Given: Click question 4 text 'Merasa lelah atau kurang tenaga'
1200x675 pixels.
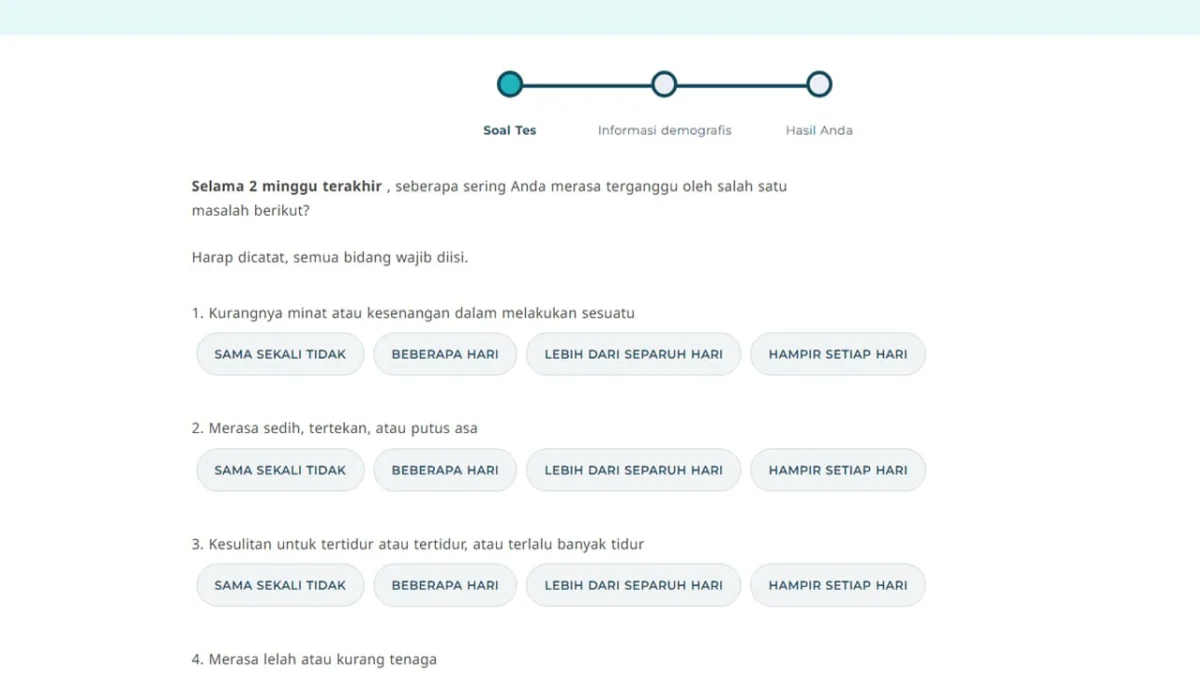Looking at the screenshot, I should click(314, 659).
